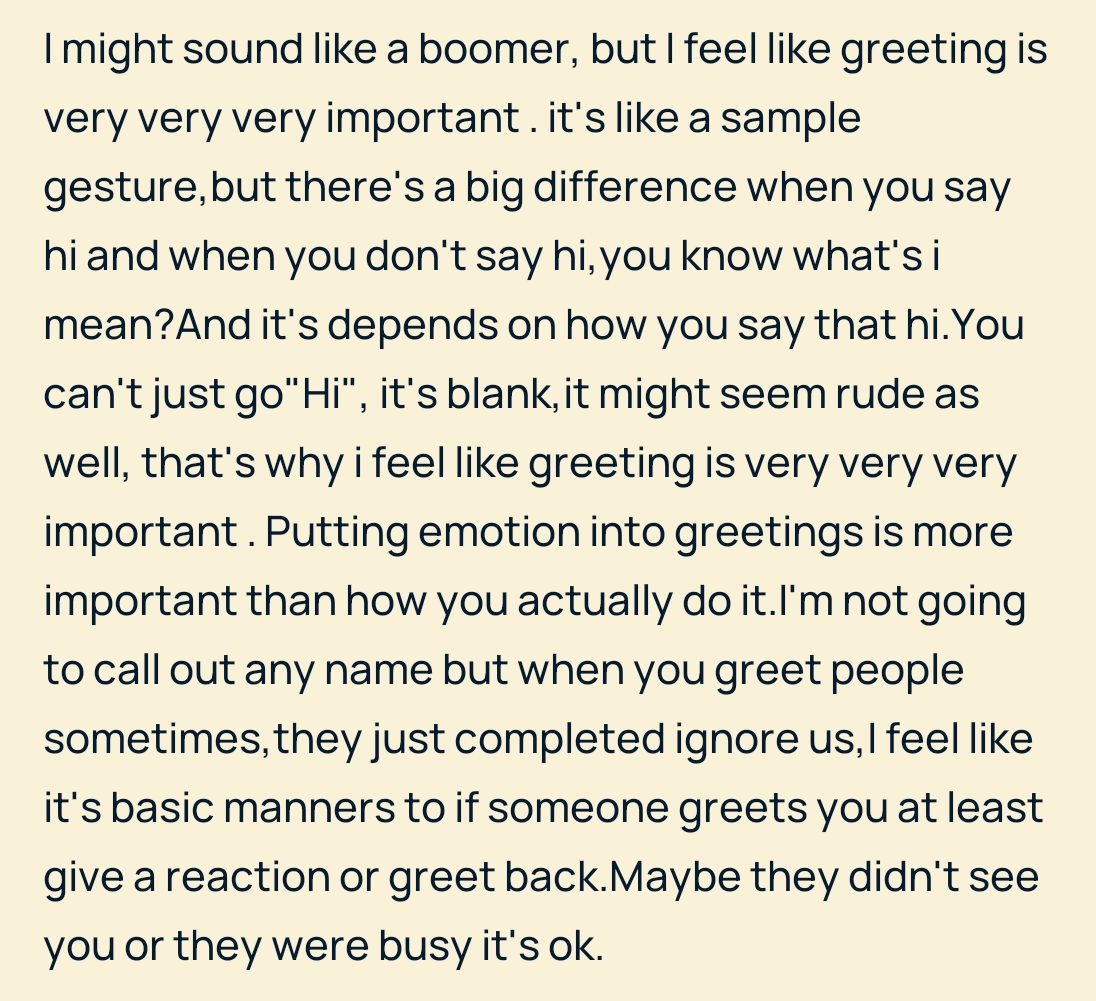Click the quoted "Hi" text
The image size is (1096, 1001).
pos(321,394)
